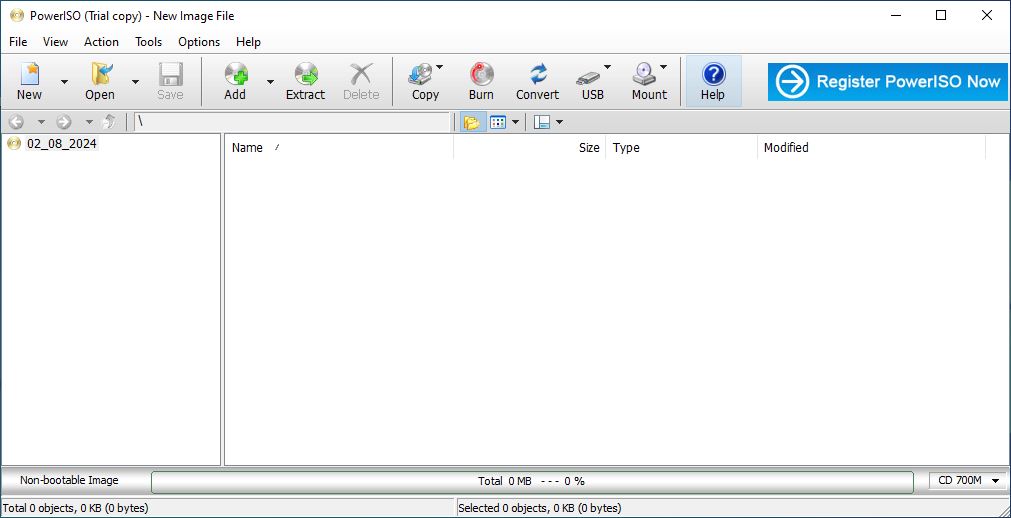Open the Action menu

pos(101,42)
